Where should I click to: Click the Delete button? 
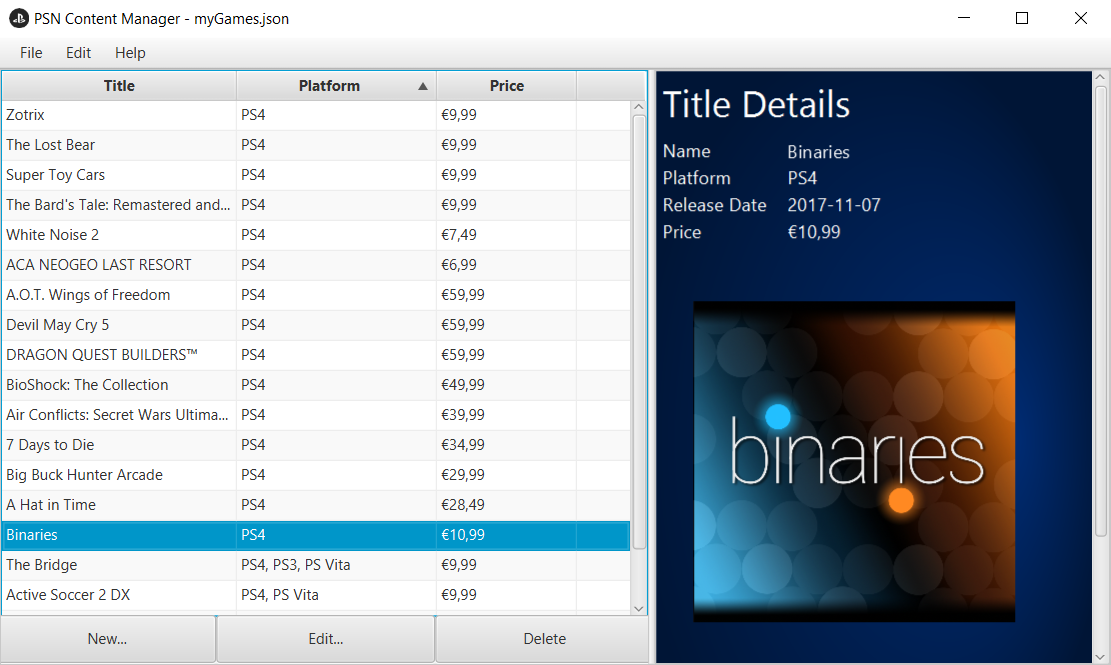click(544, 639)
